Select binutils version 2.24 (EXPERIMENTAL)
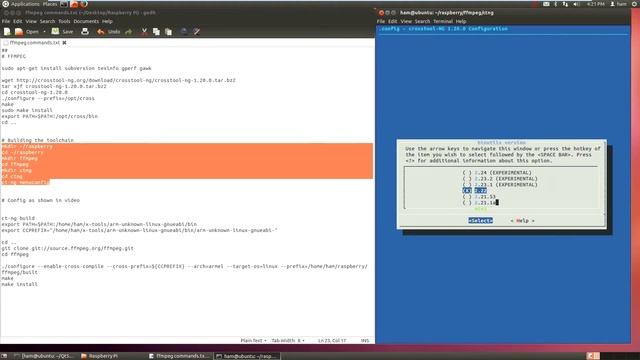This screenshot has width=640, height=360. pos(497,173)
